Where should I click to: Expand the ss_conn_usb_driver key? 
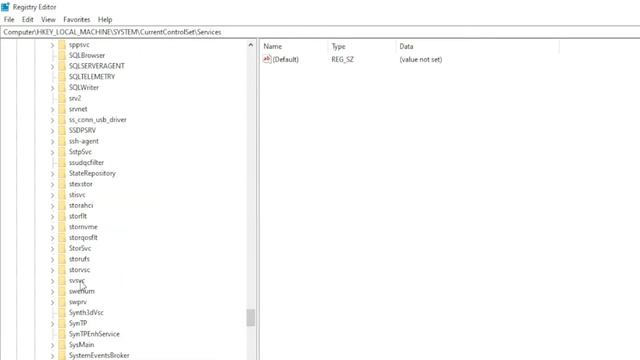point(52,120)
